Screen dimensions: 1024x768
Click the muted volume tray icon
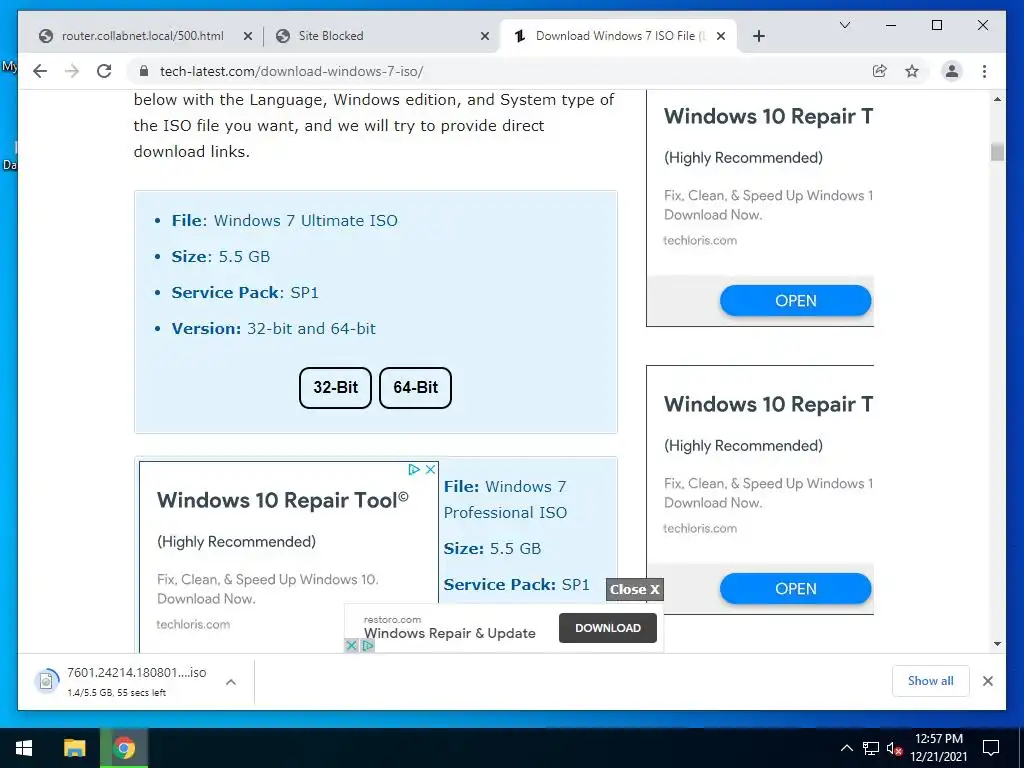[x=894, y=748]
